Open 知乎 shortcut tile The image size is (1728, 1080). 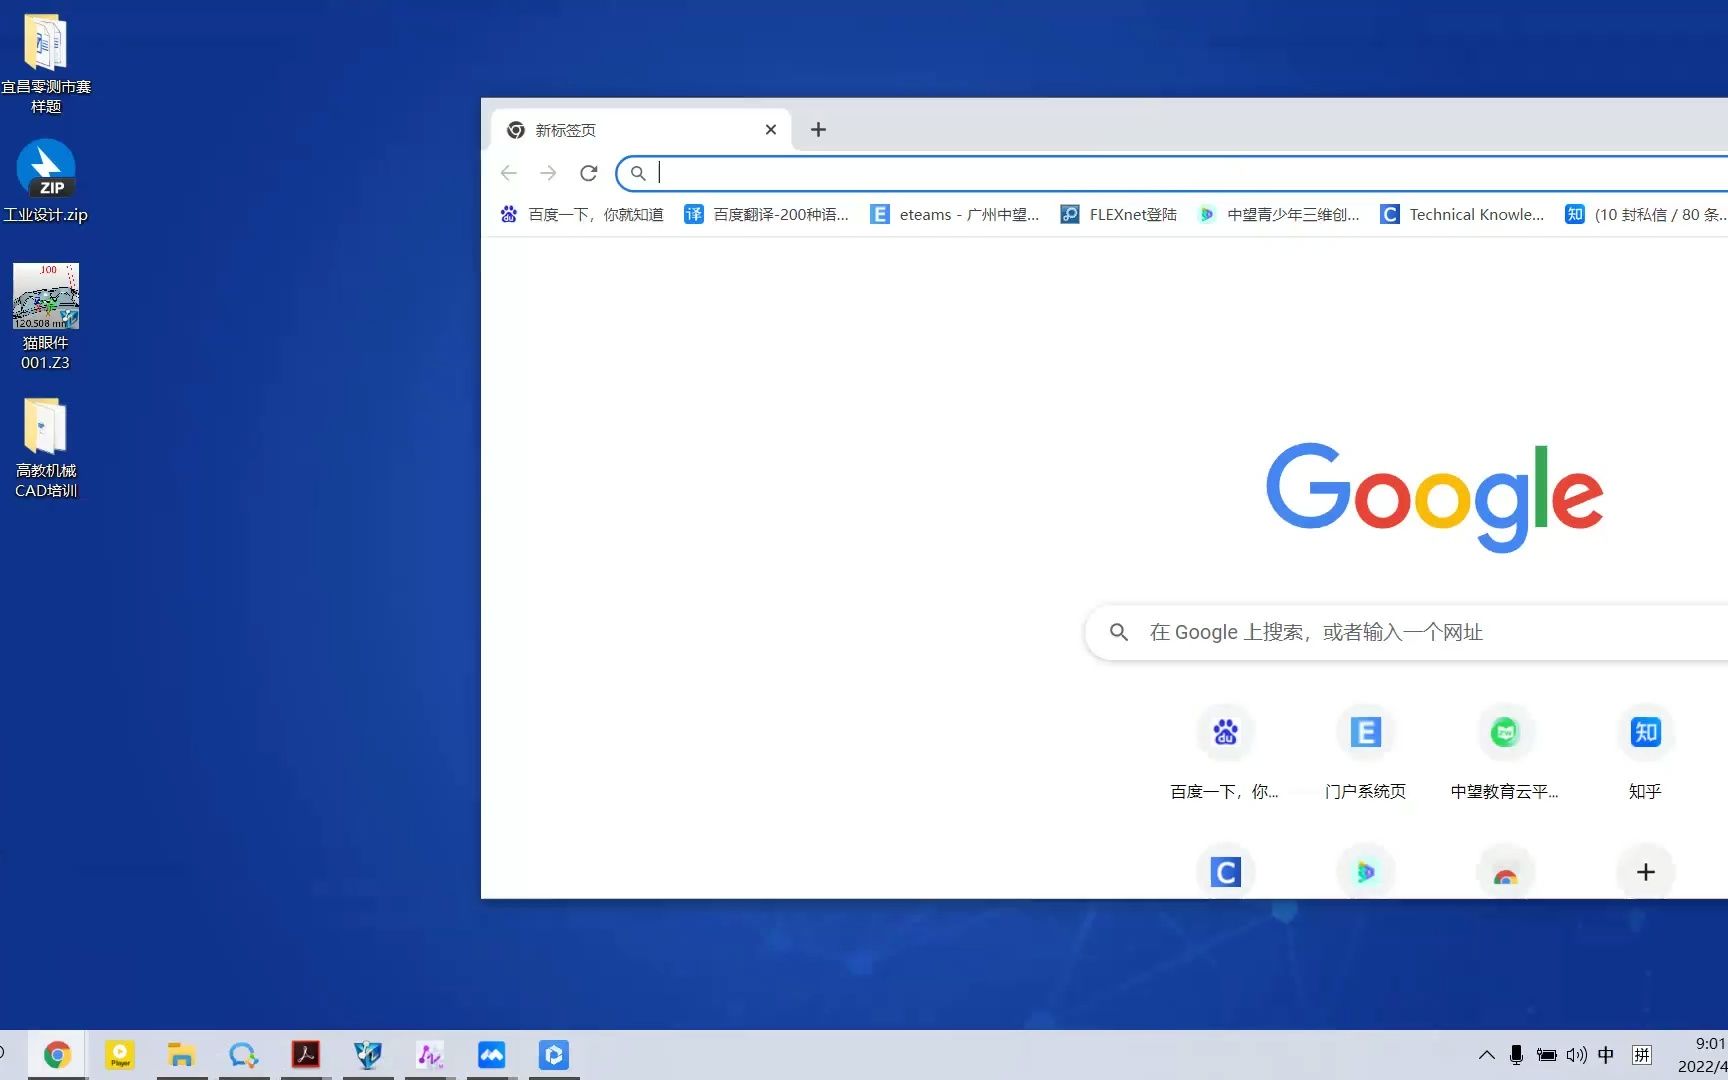point(1645,751)
